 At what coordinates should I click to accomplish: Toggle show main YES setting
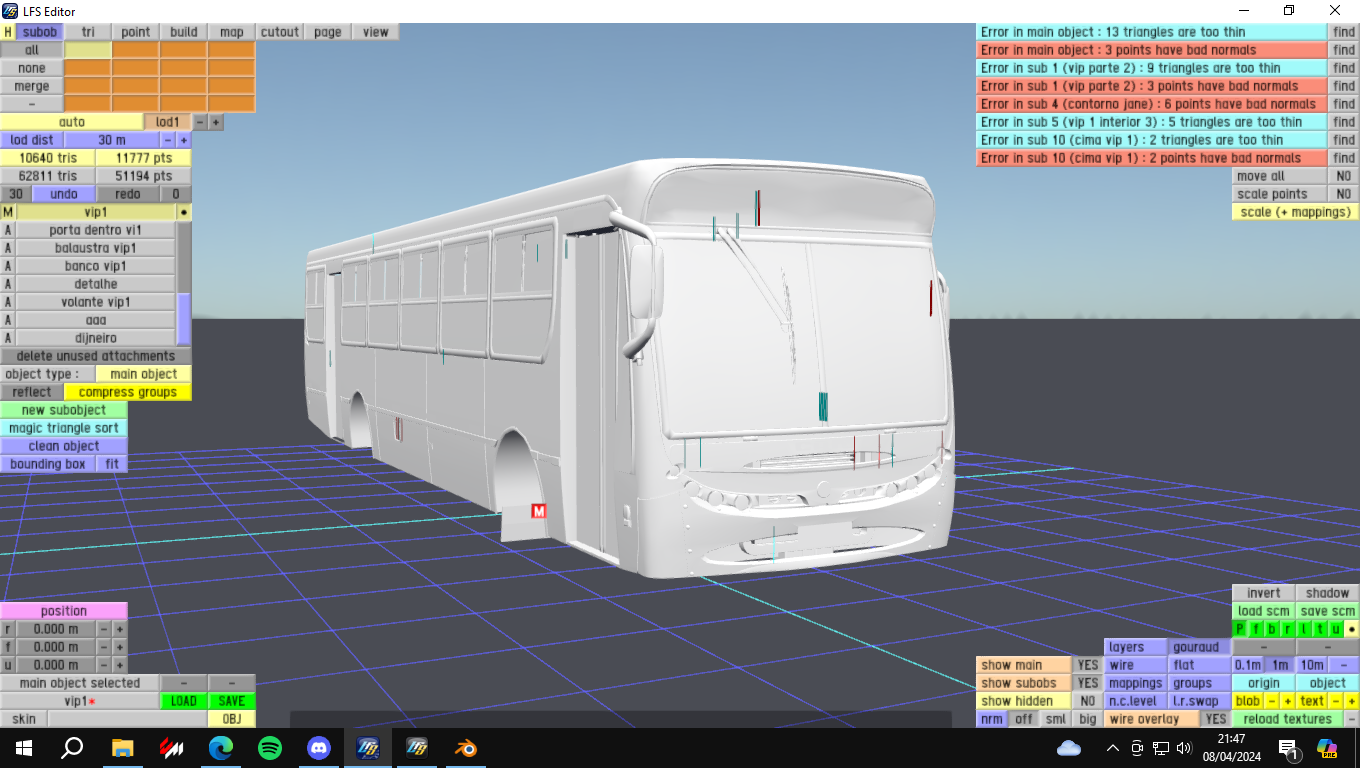[1088, 665]
